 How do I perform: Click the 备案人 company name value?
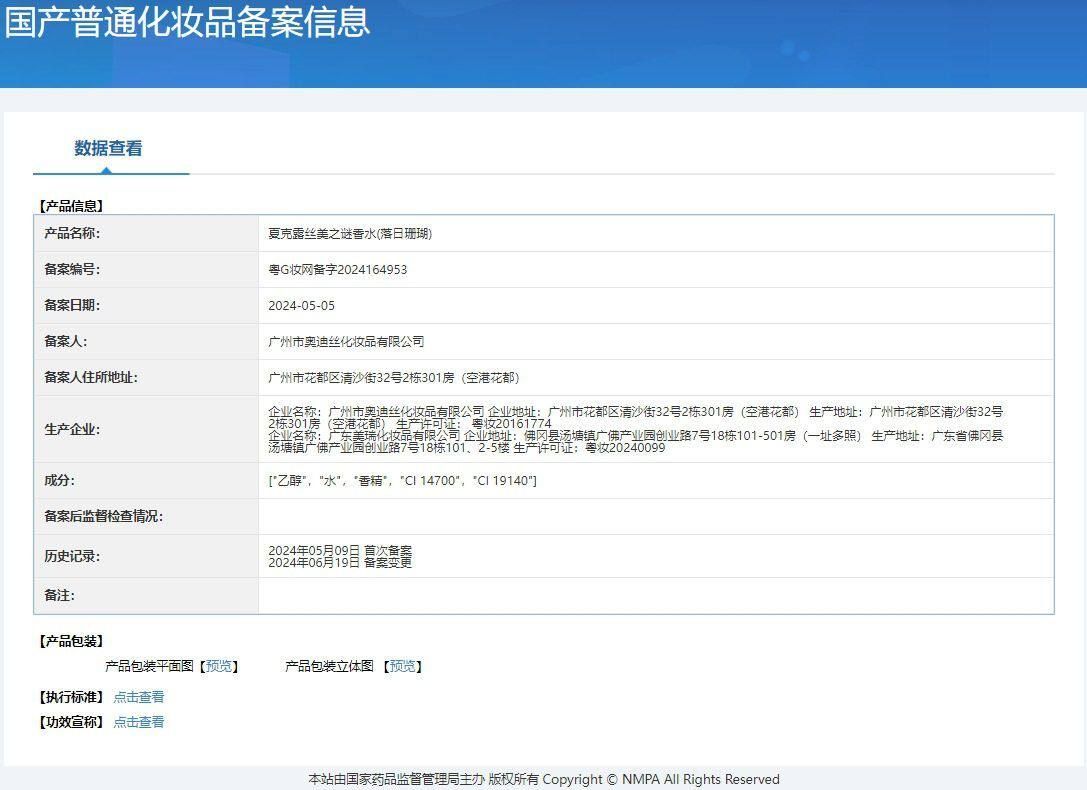click(346, 342)
